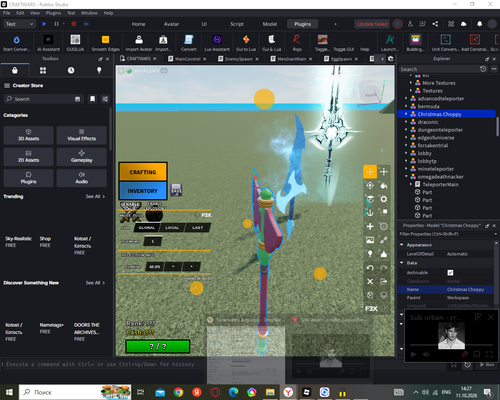Image resolution: width=500 pixels, height=400 pixels.
Task: Open the 3D Assets category
Action: pos(28,135)
